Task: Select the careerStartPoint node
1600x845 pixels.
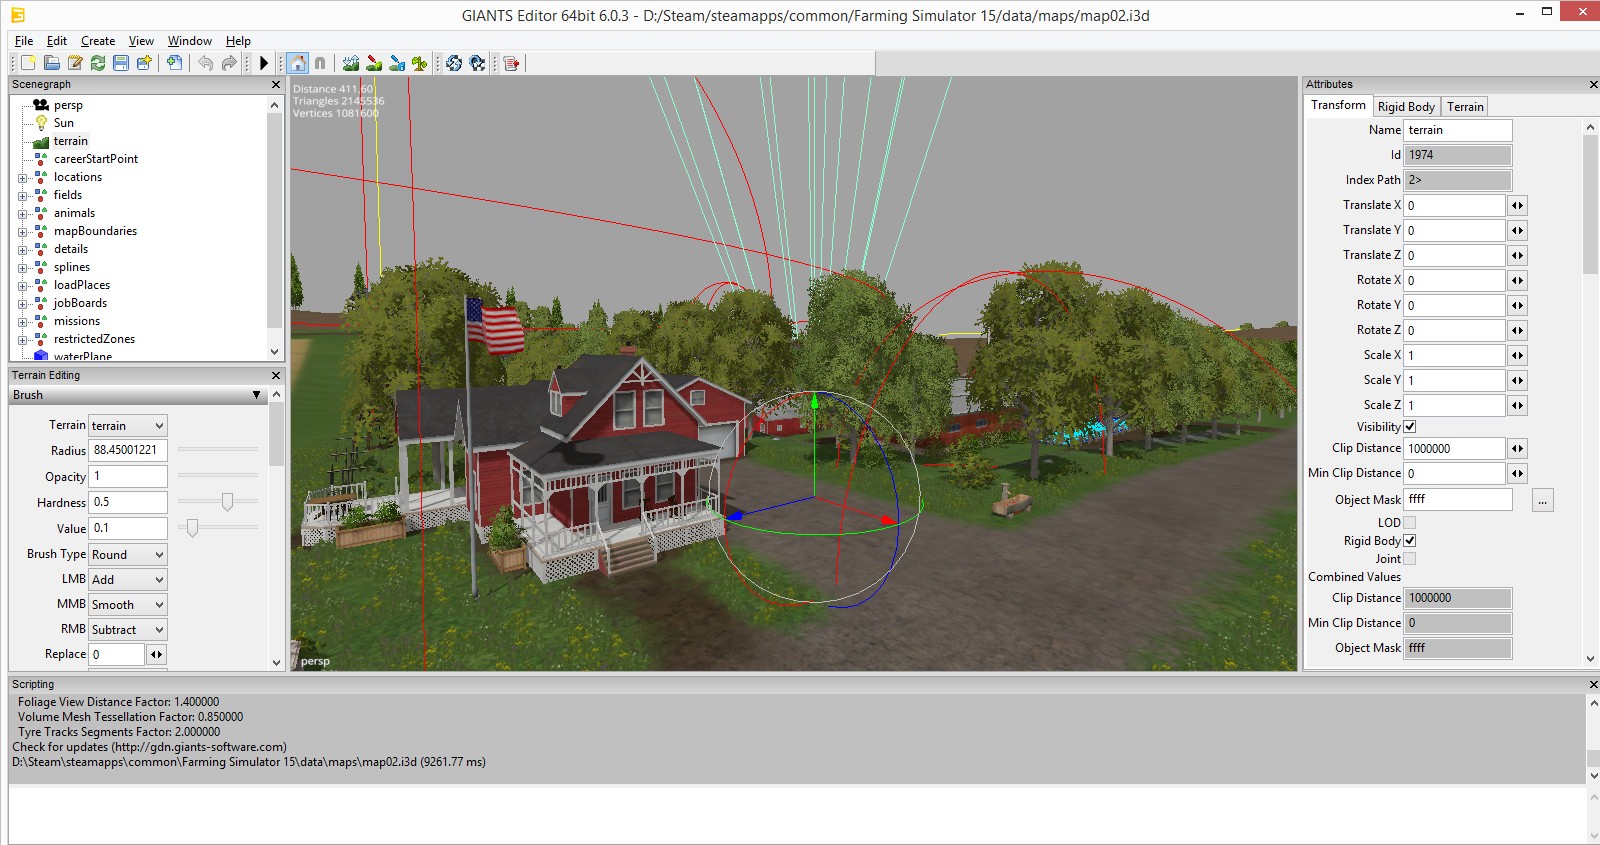Action: [96, 159]
